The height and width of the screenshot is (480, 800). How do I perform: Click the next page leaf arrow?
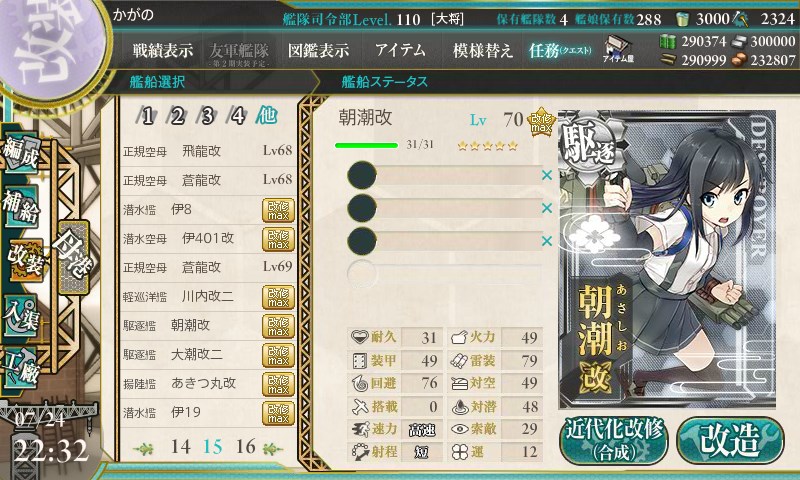[272, 448]
